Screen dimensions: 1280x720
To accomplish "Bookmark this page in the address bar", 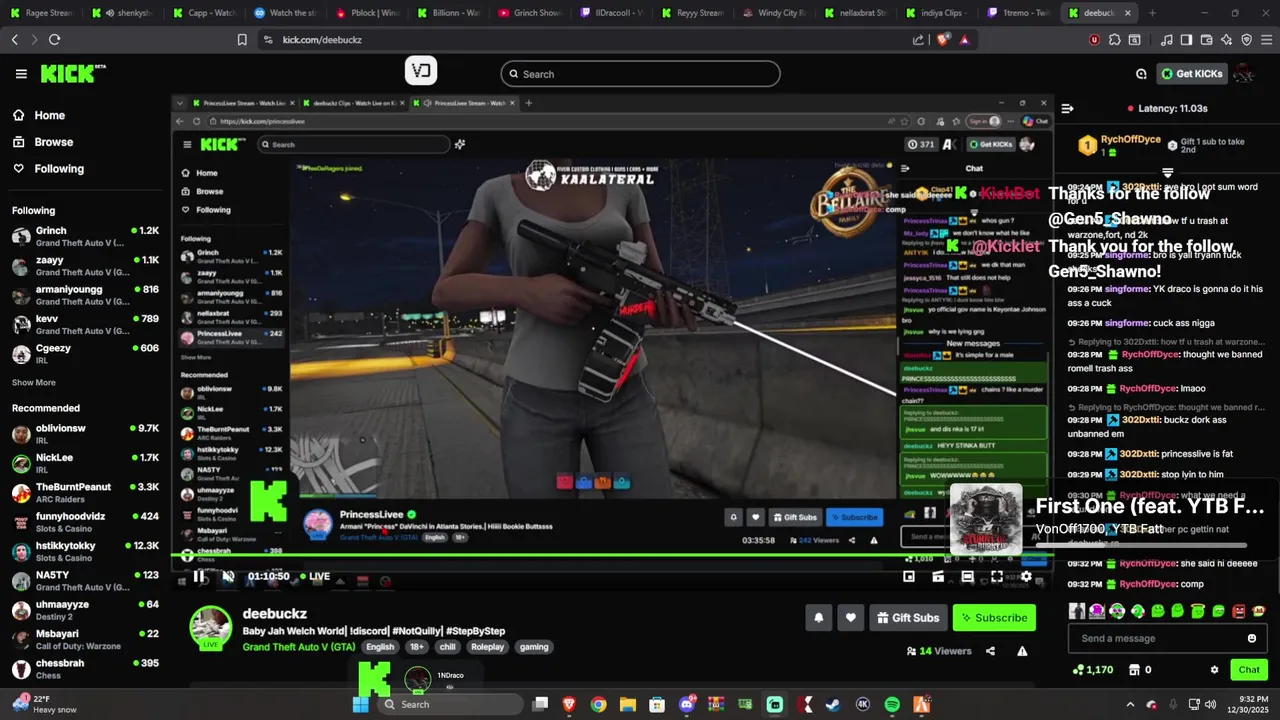I will 242,40.
